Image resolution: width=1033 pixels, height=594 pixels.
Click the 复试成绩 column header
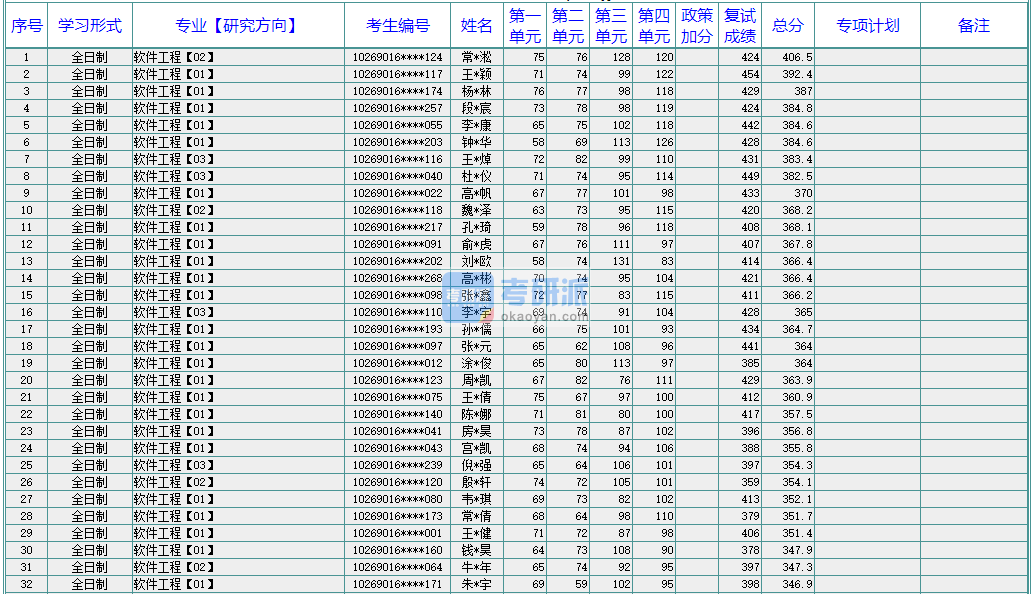tap(740, 26)
